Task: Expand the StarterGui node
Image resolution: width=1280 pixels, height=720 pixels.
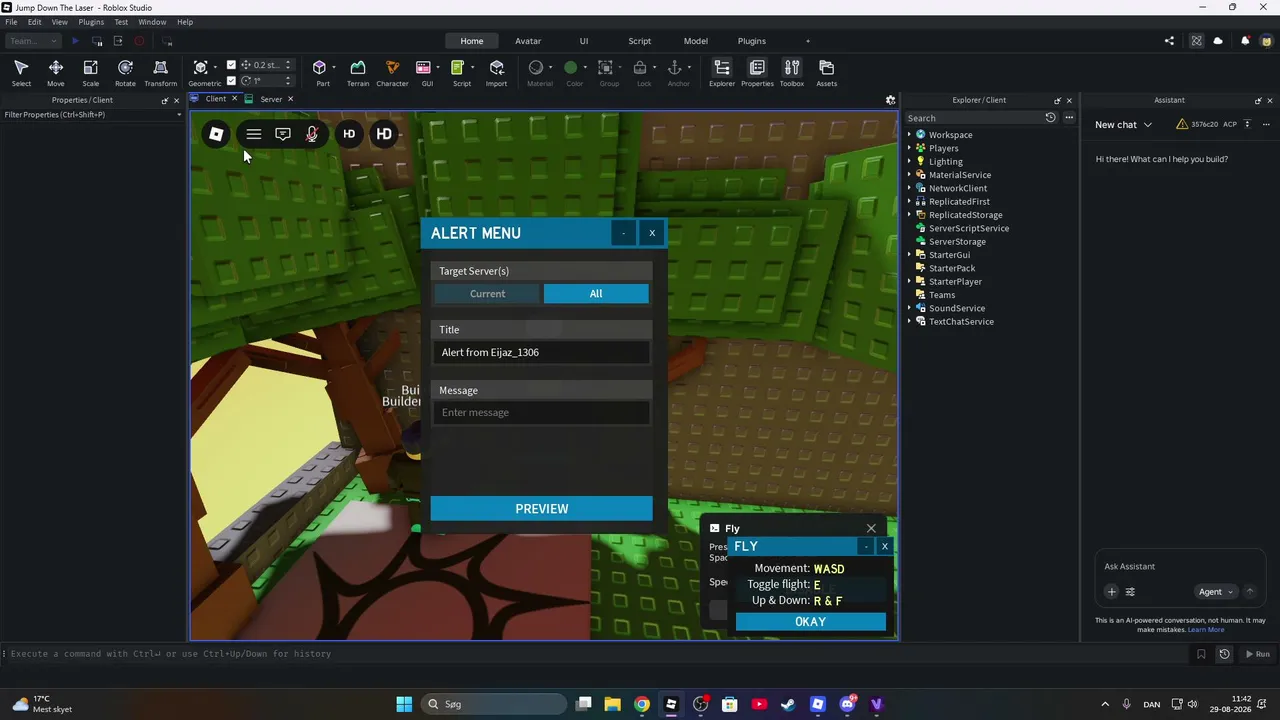Action: 909,255
